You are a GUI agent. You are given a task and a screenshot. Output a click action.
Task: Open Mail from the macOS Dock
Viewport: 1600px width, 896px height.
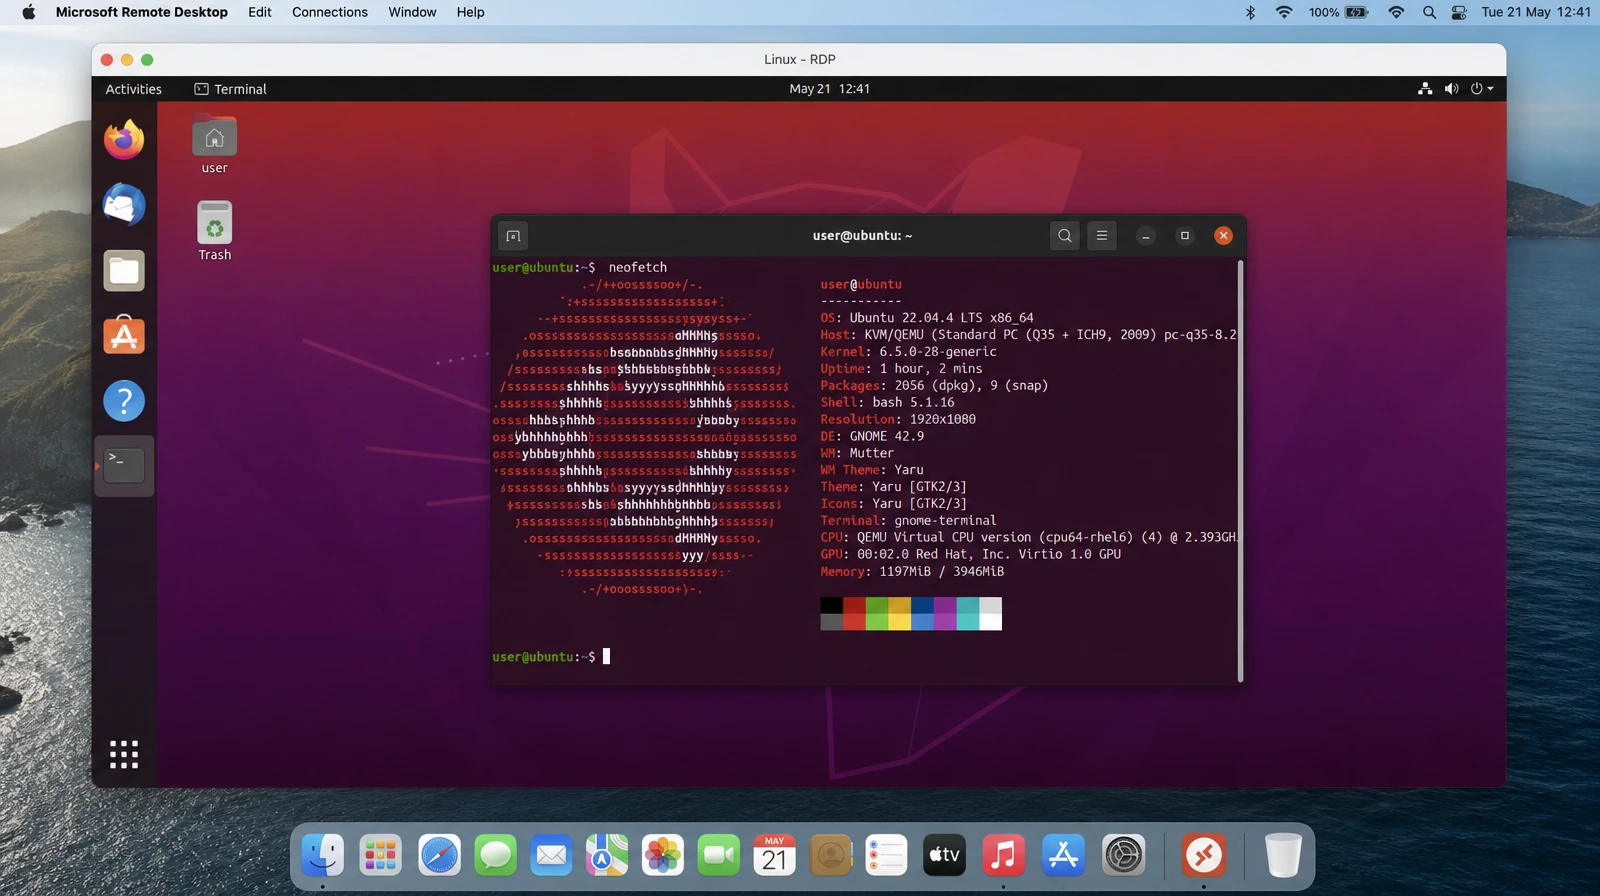(x=551, y=855)
